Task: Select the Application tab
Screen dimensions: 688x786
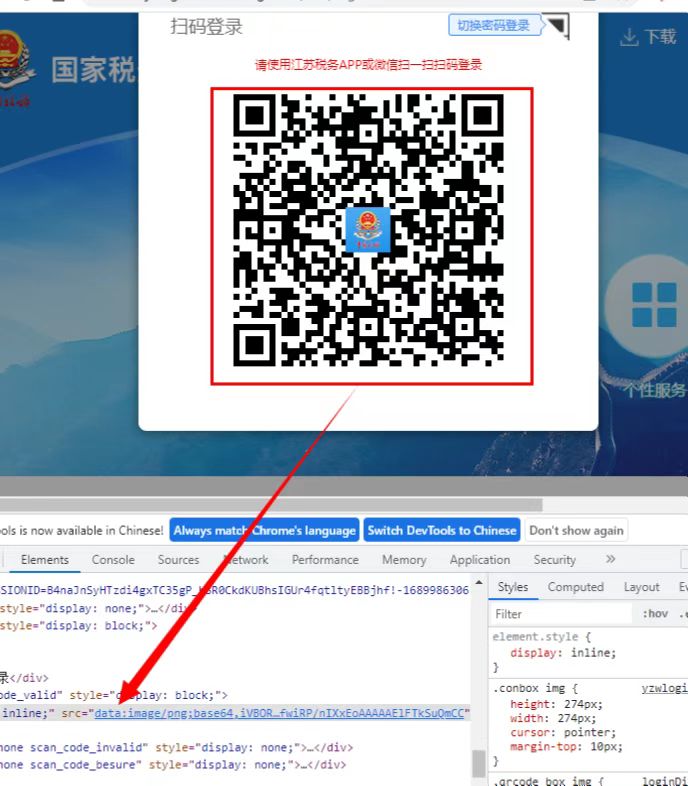Action: (480, 560)
